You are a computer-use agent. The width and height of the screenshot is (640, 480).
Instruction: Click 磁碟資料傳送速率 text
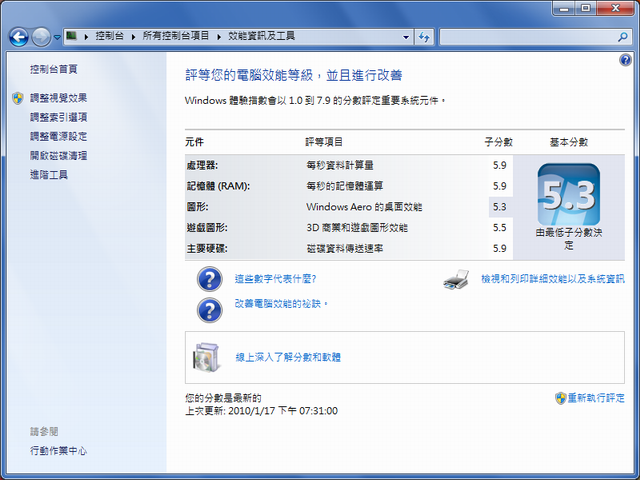click(345, 249)
